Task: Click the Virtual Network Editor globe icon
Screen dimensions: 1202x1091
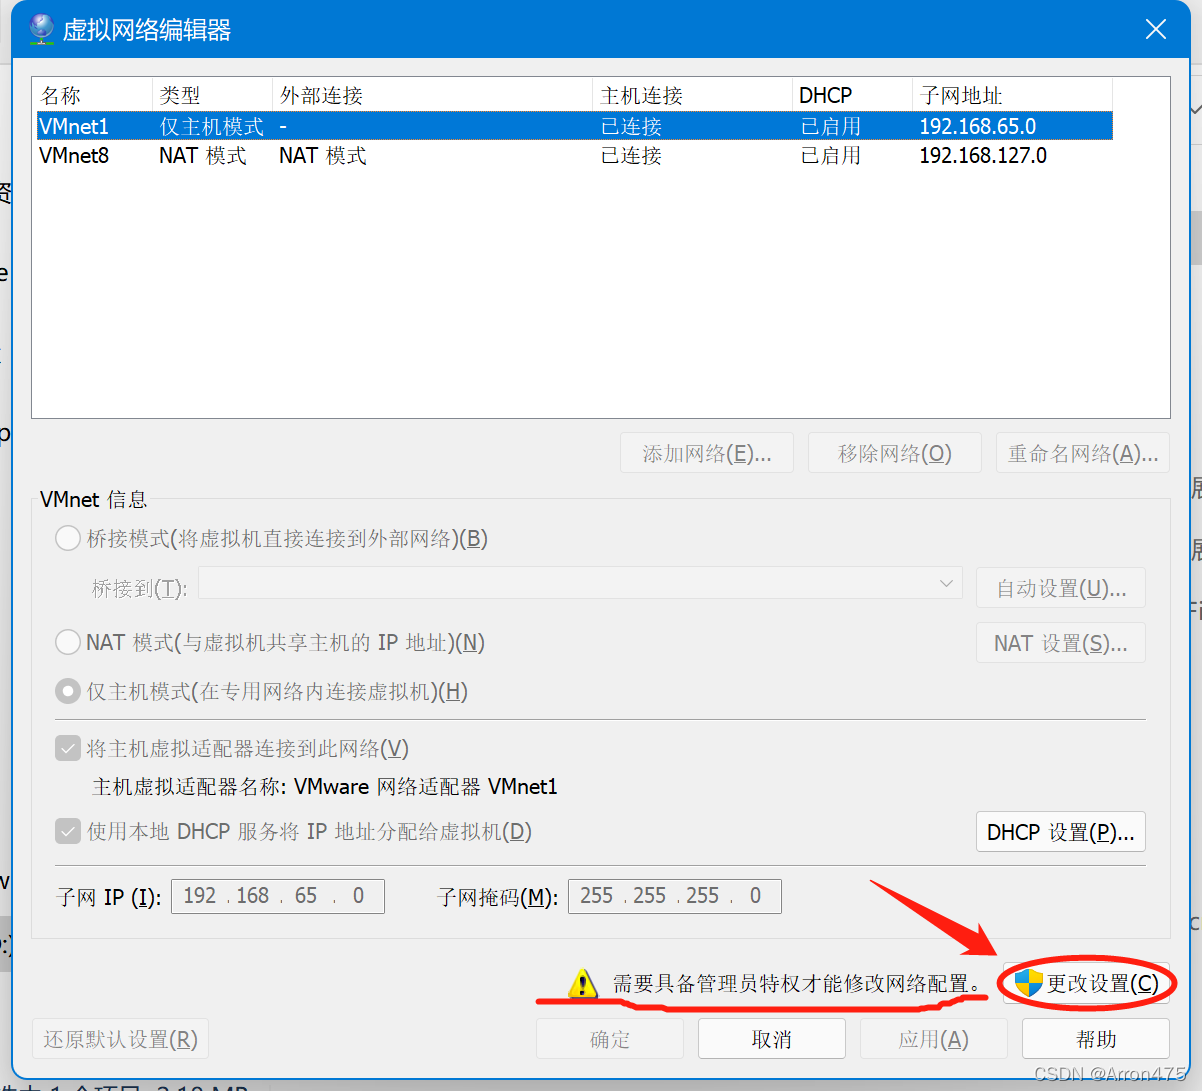Action: pyautogui.click(x=41, y=29)
